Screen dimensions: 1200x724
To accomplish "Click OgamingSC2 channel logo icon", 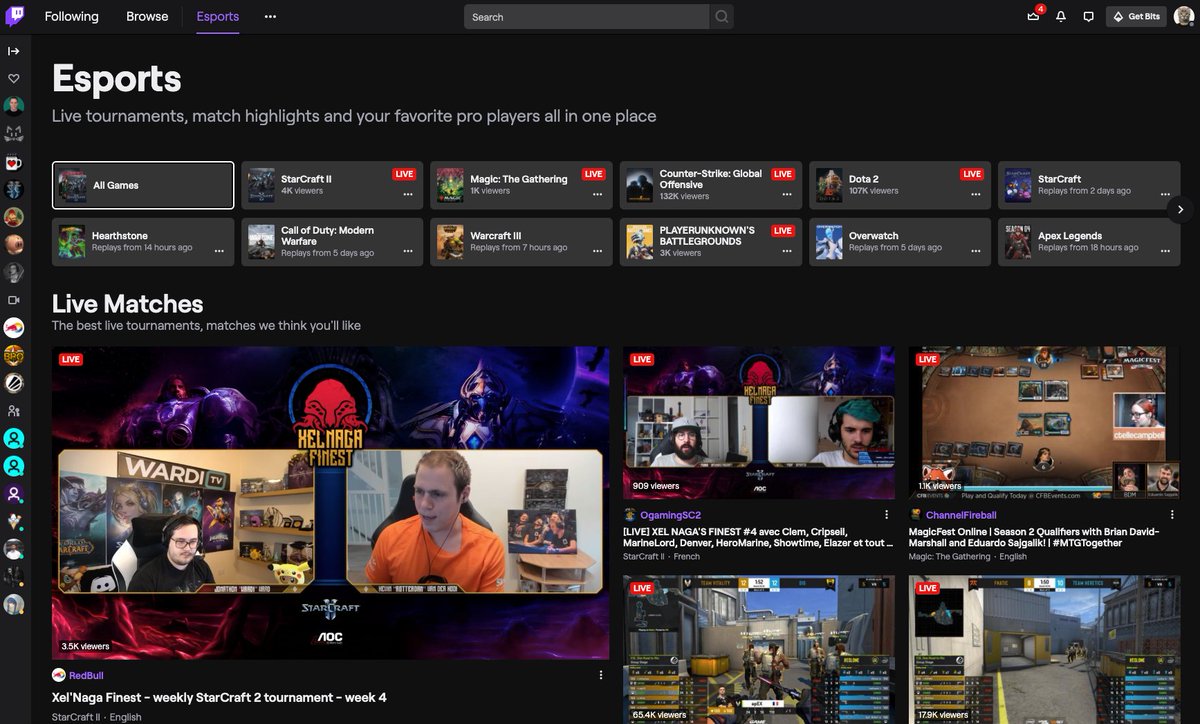I will click(x=630, y=515).
